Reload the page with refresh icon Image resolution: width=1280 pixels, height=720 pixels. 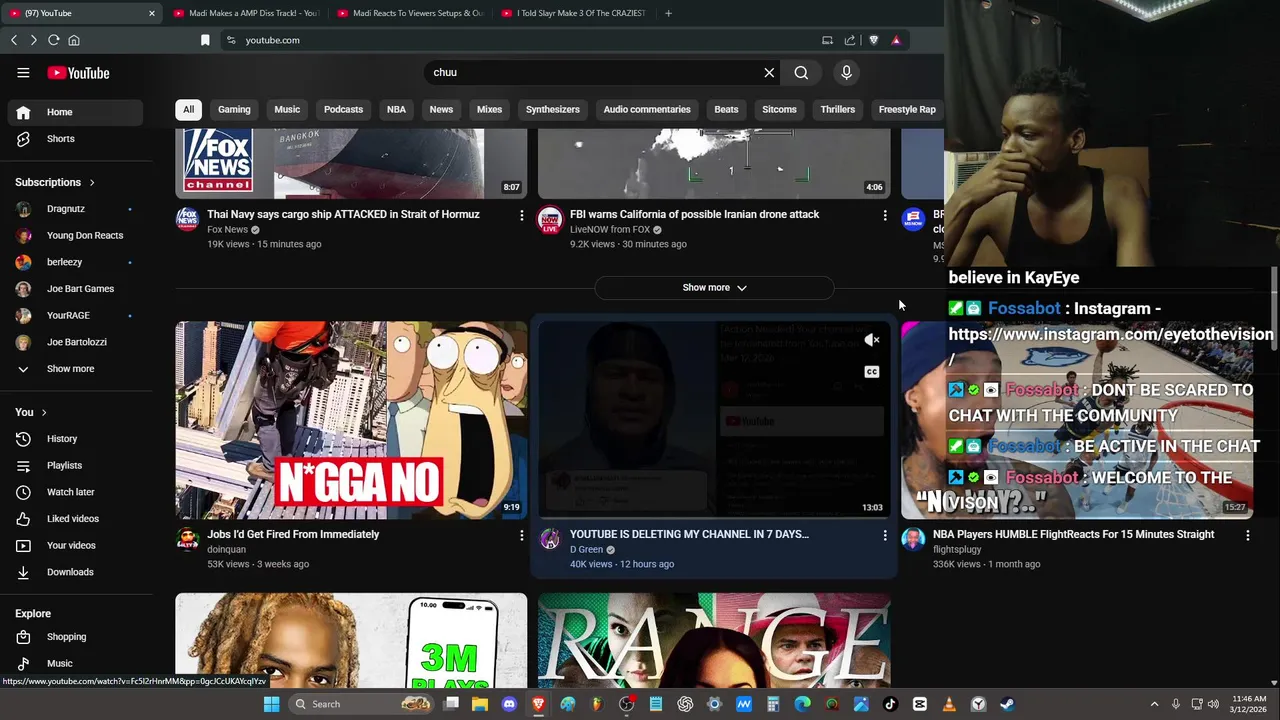[53, 40]
